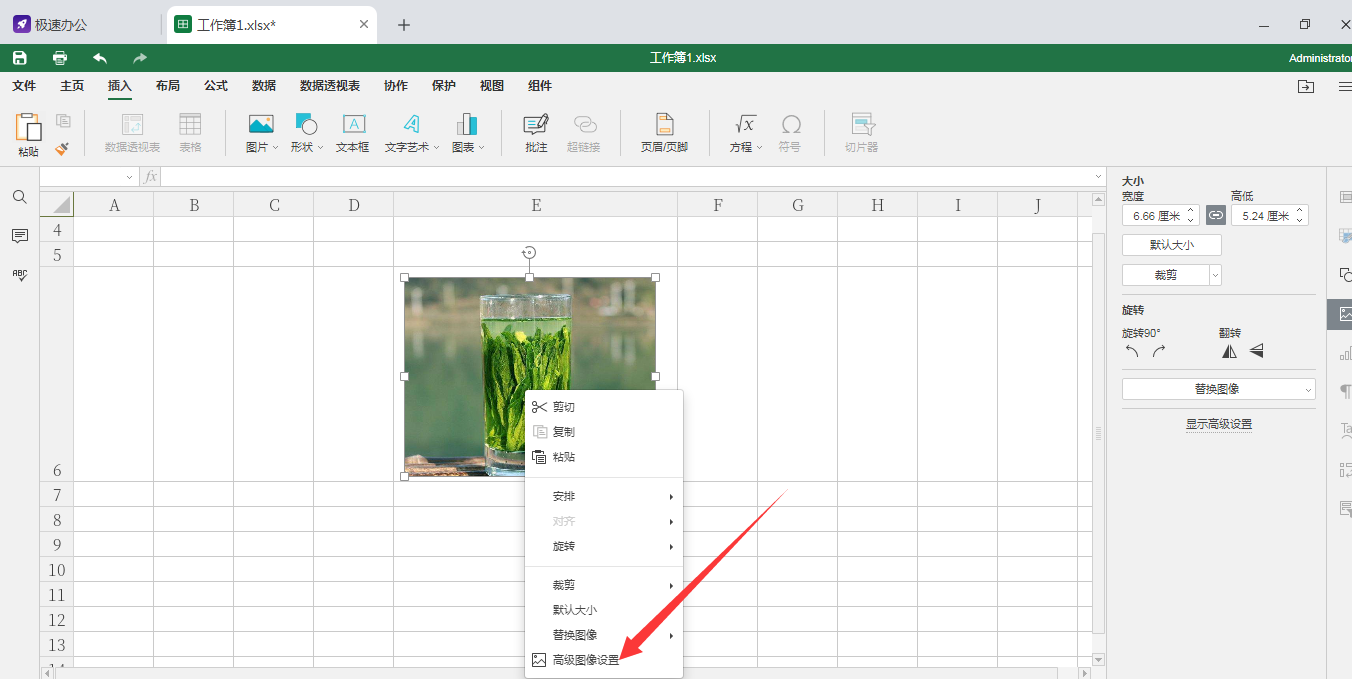Switch to the 主页 tab
The width and height of the screenshot is (1352, 679).
[72, 86]
